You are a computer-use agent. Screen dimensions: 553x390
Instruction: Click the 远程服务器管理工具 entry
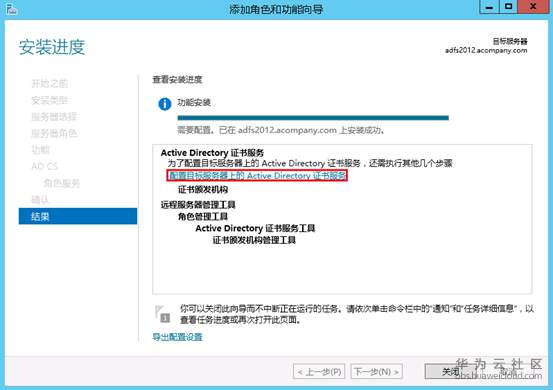198,205
